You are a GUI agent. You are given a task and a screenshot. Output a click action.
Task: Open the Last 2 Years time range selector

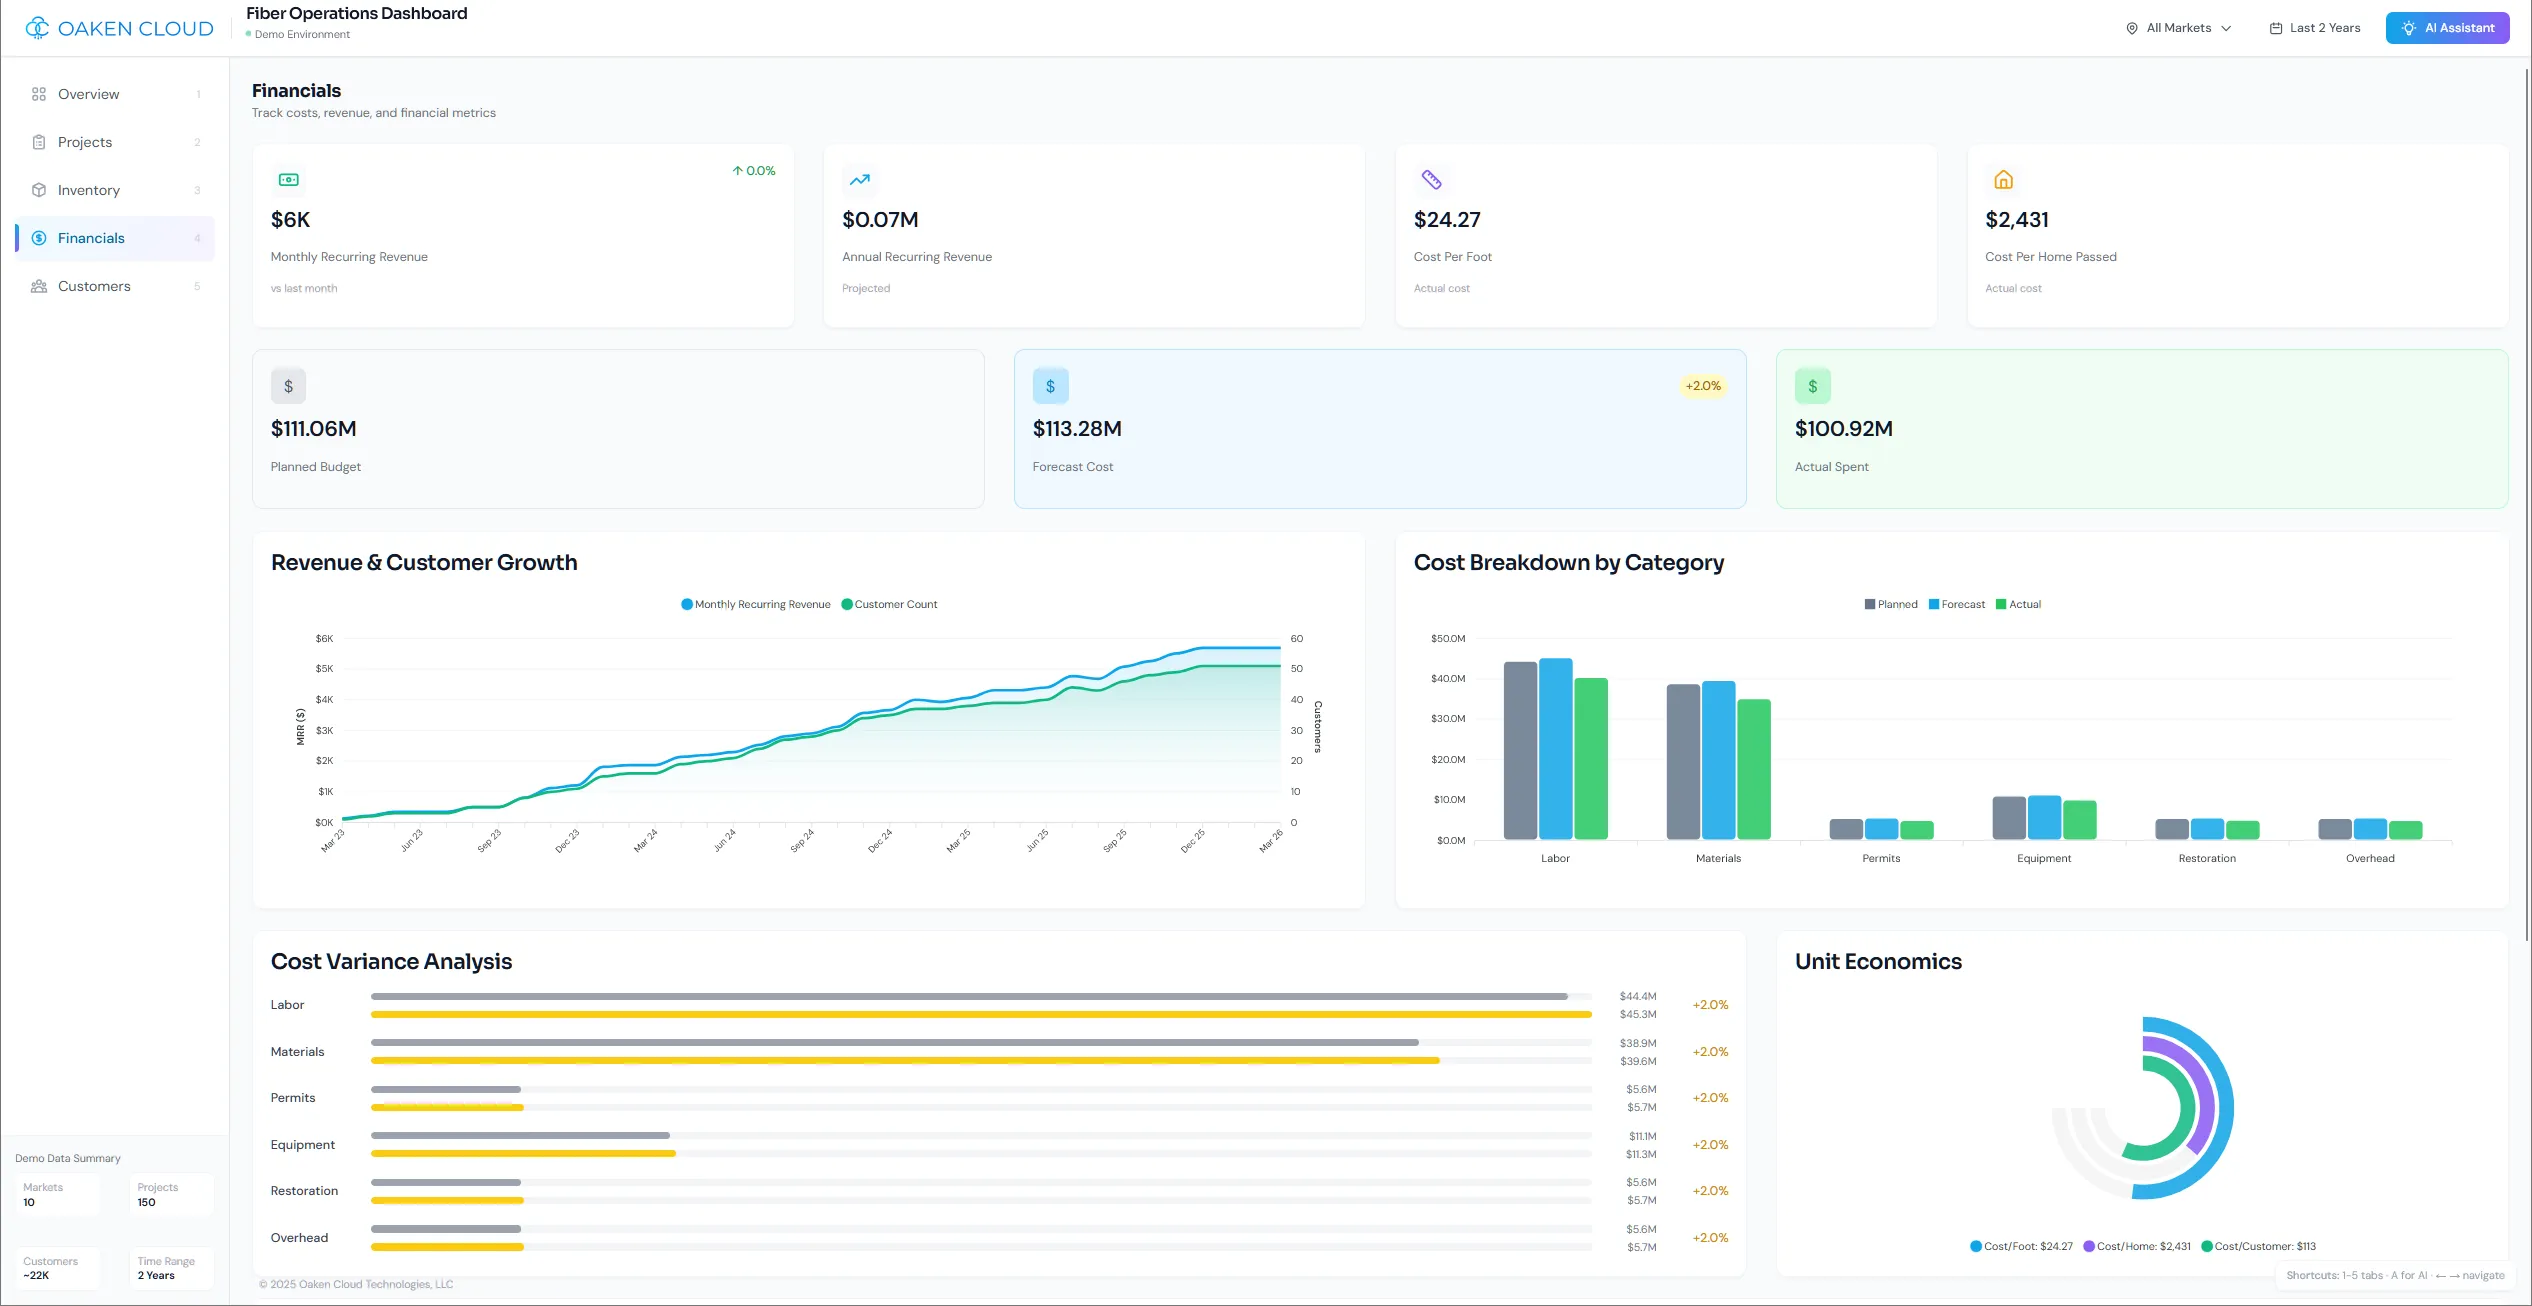click(x=2315, y=28)
